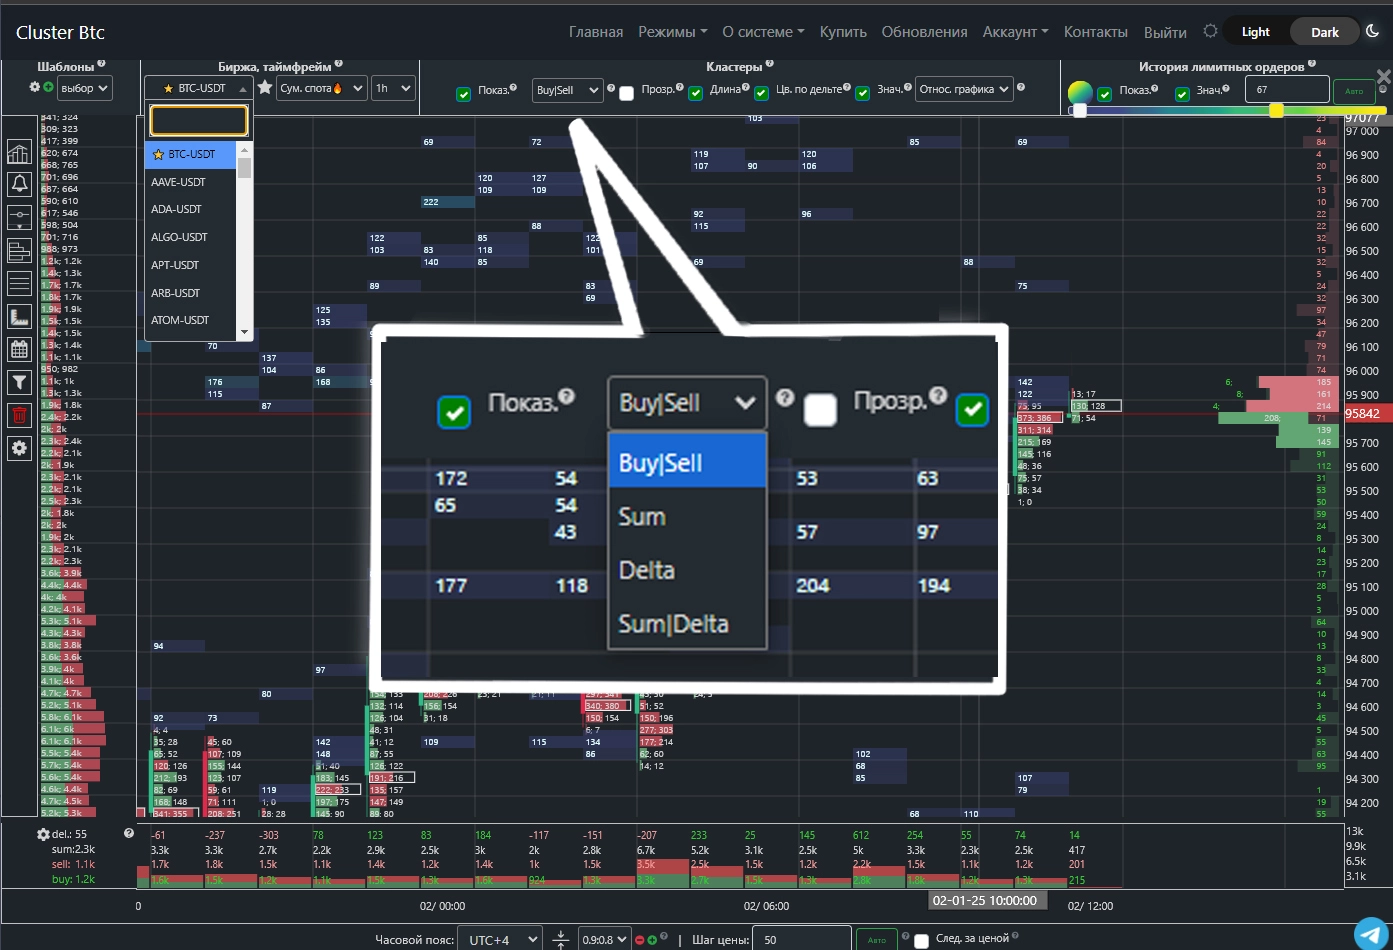Toggle cluster 'Показ.' checkbox

(463, 94)
